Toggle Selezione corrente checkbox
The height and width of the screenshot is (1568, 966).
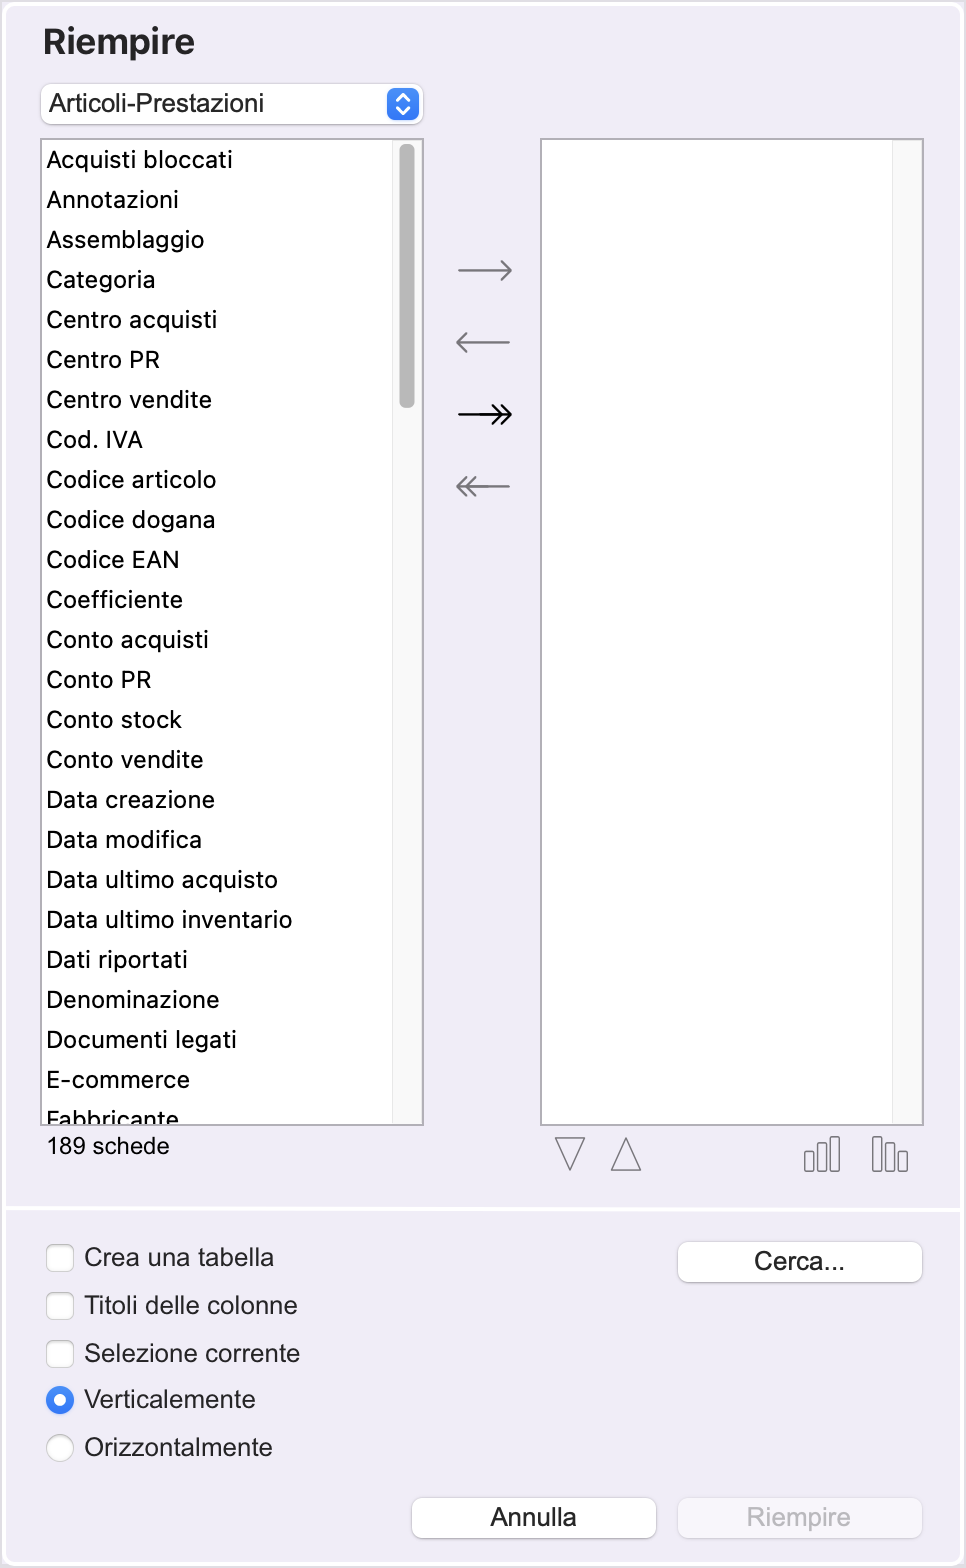pos(60,1353)
